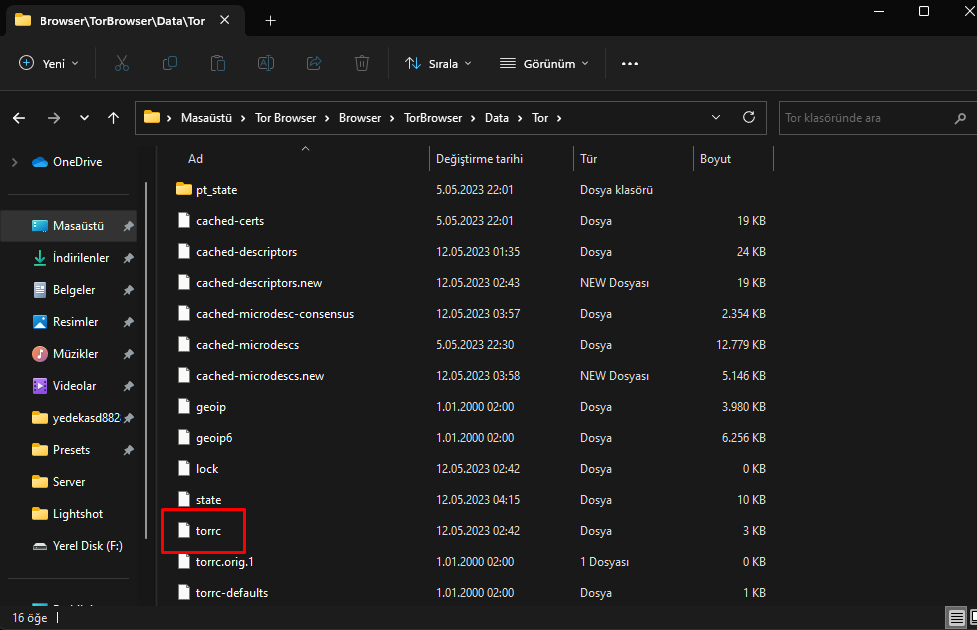Click the address bar folder icon
Screen dimensions: 977x630
point(152,117)
